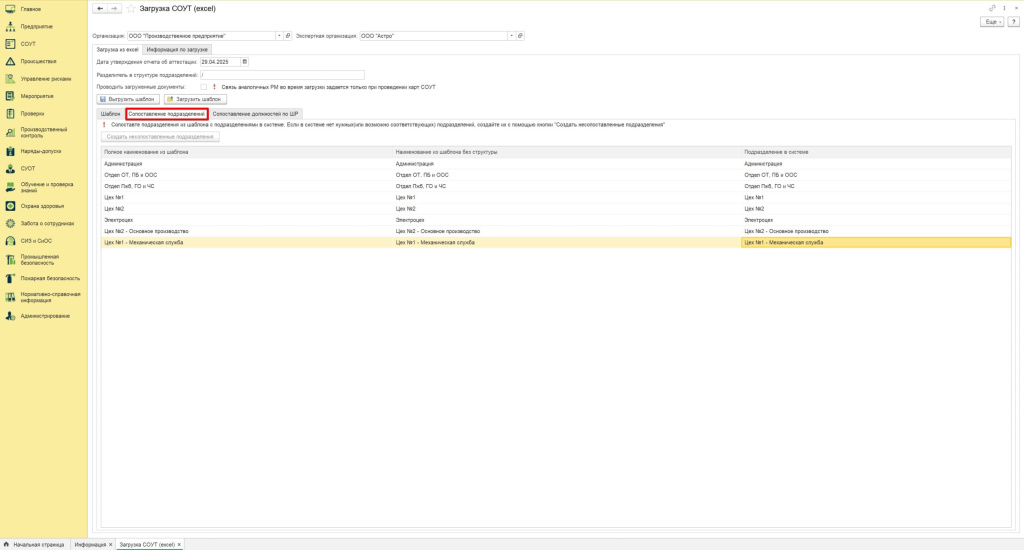Select the Шаблон tab
Image resolution: width=1024 pixels, height=550 pixels.
(x=110, y=114)
